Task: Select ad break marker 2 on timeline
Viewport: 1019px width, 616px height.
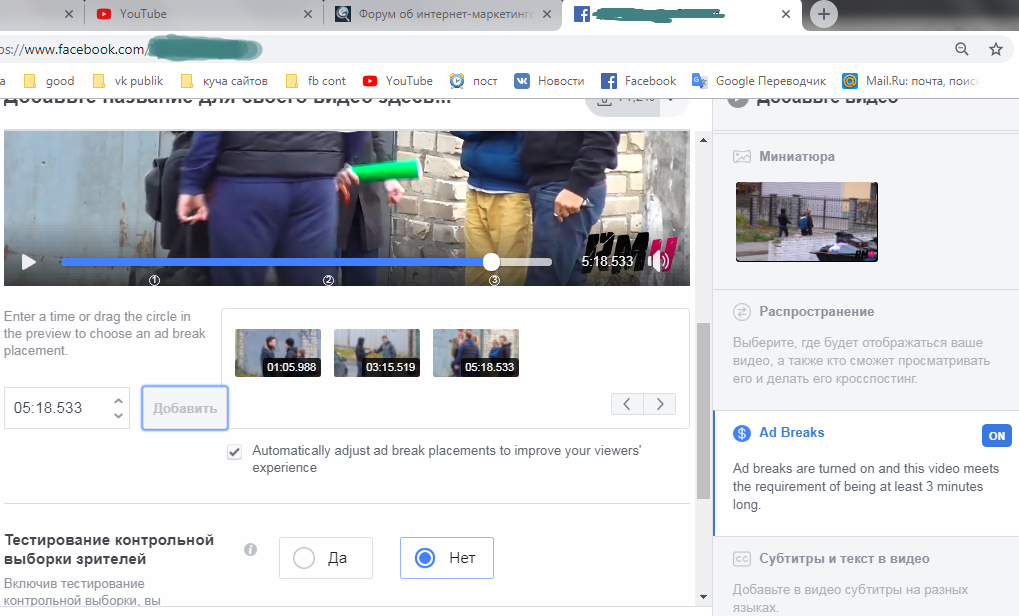Action: [328, 280]
